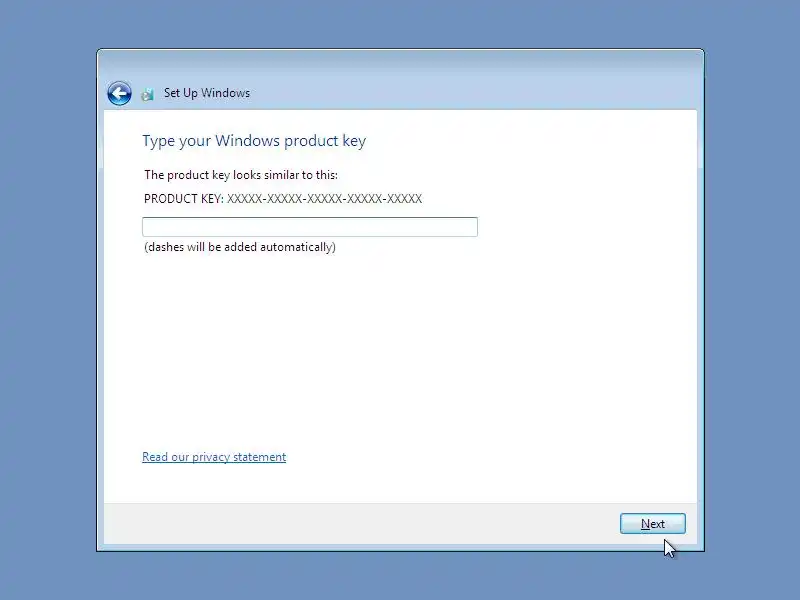Select the 'Type your Windows product key' heading
800x600 pixels.
254,141
